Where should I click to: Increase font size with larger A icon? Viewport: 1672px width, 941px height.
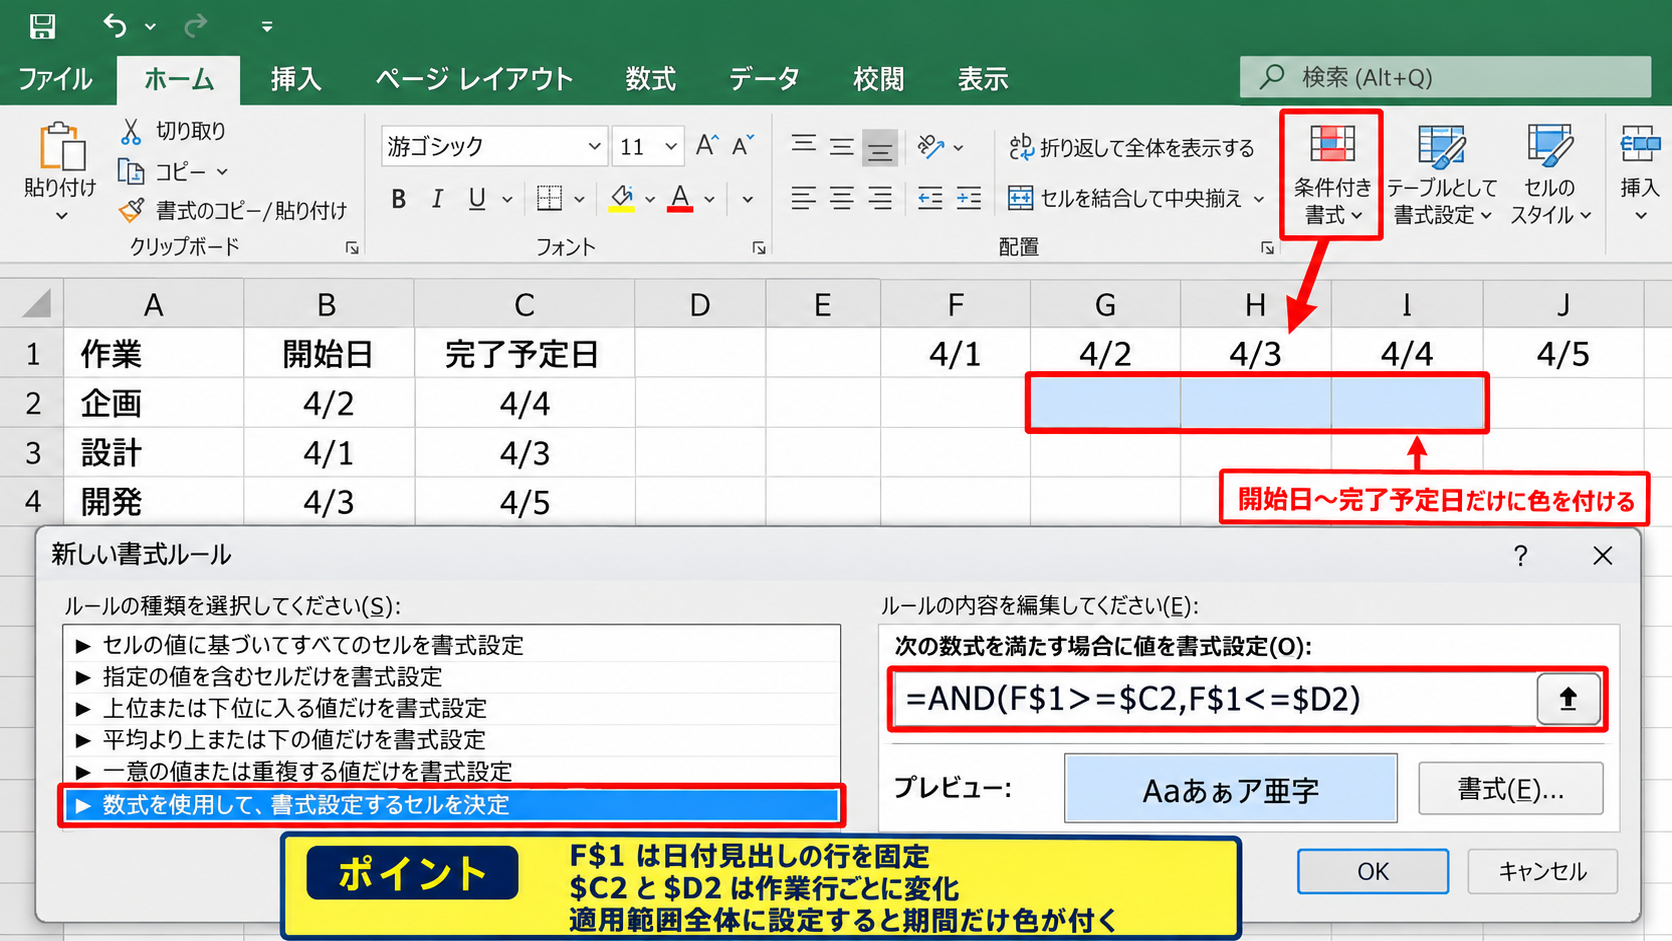(706, 146)
